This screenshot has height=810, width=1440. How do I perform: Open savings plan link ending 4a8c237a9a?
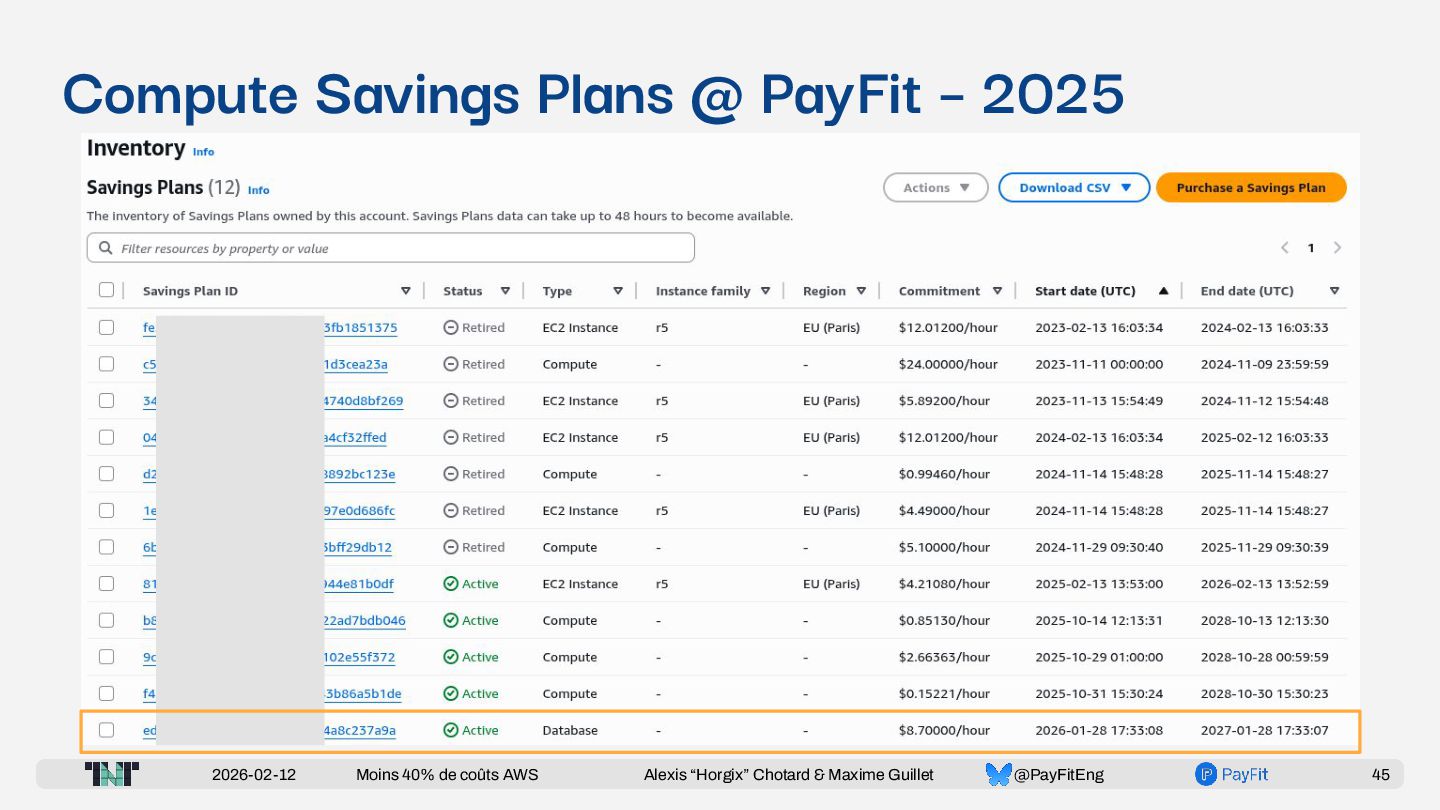(359, 731)
